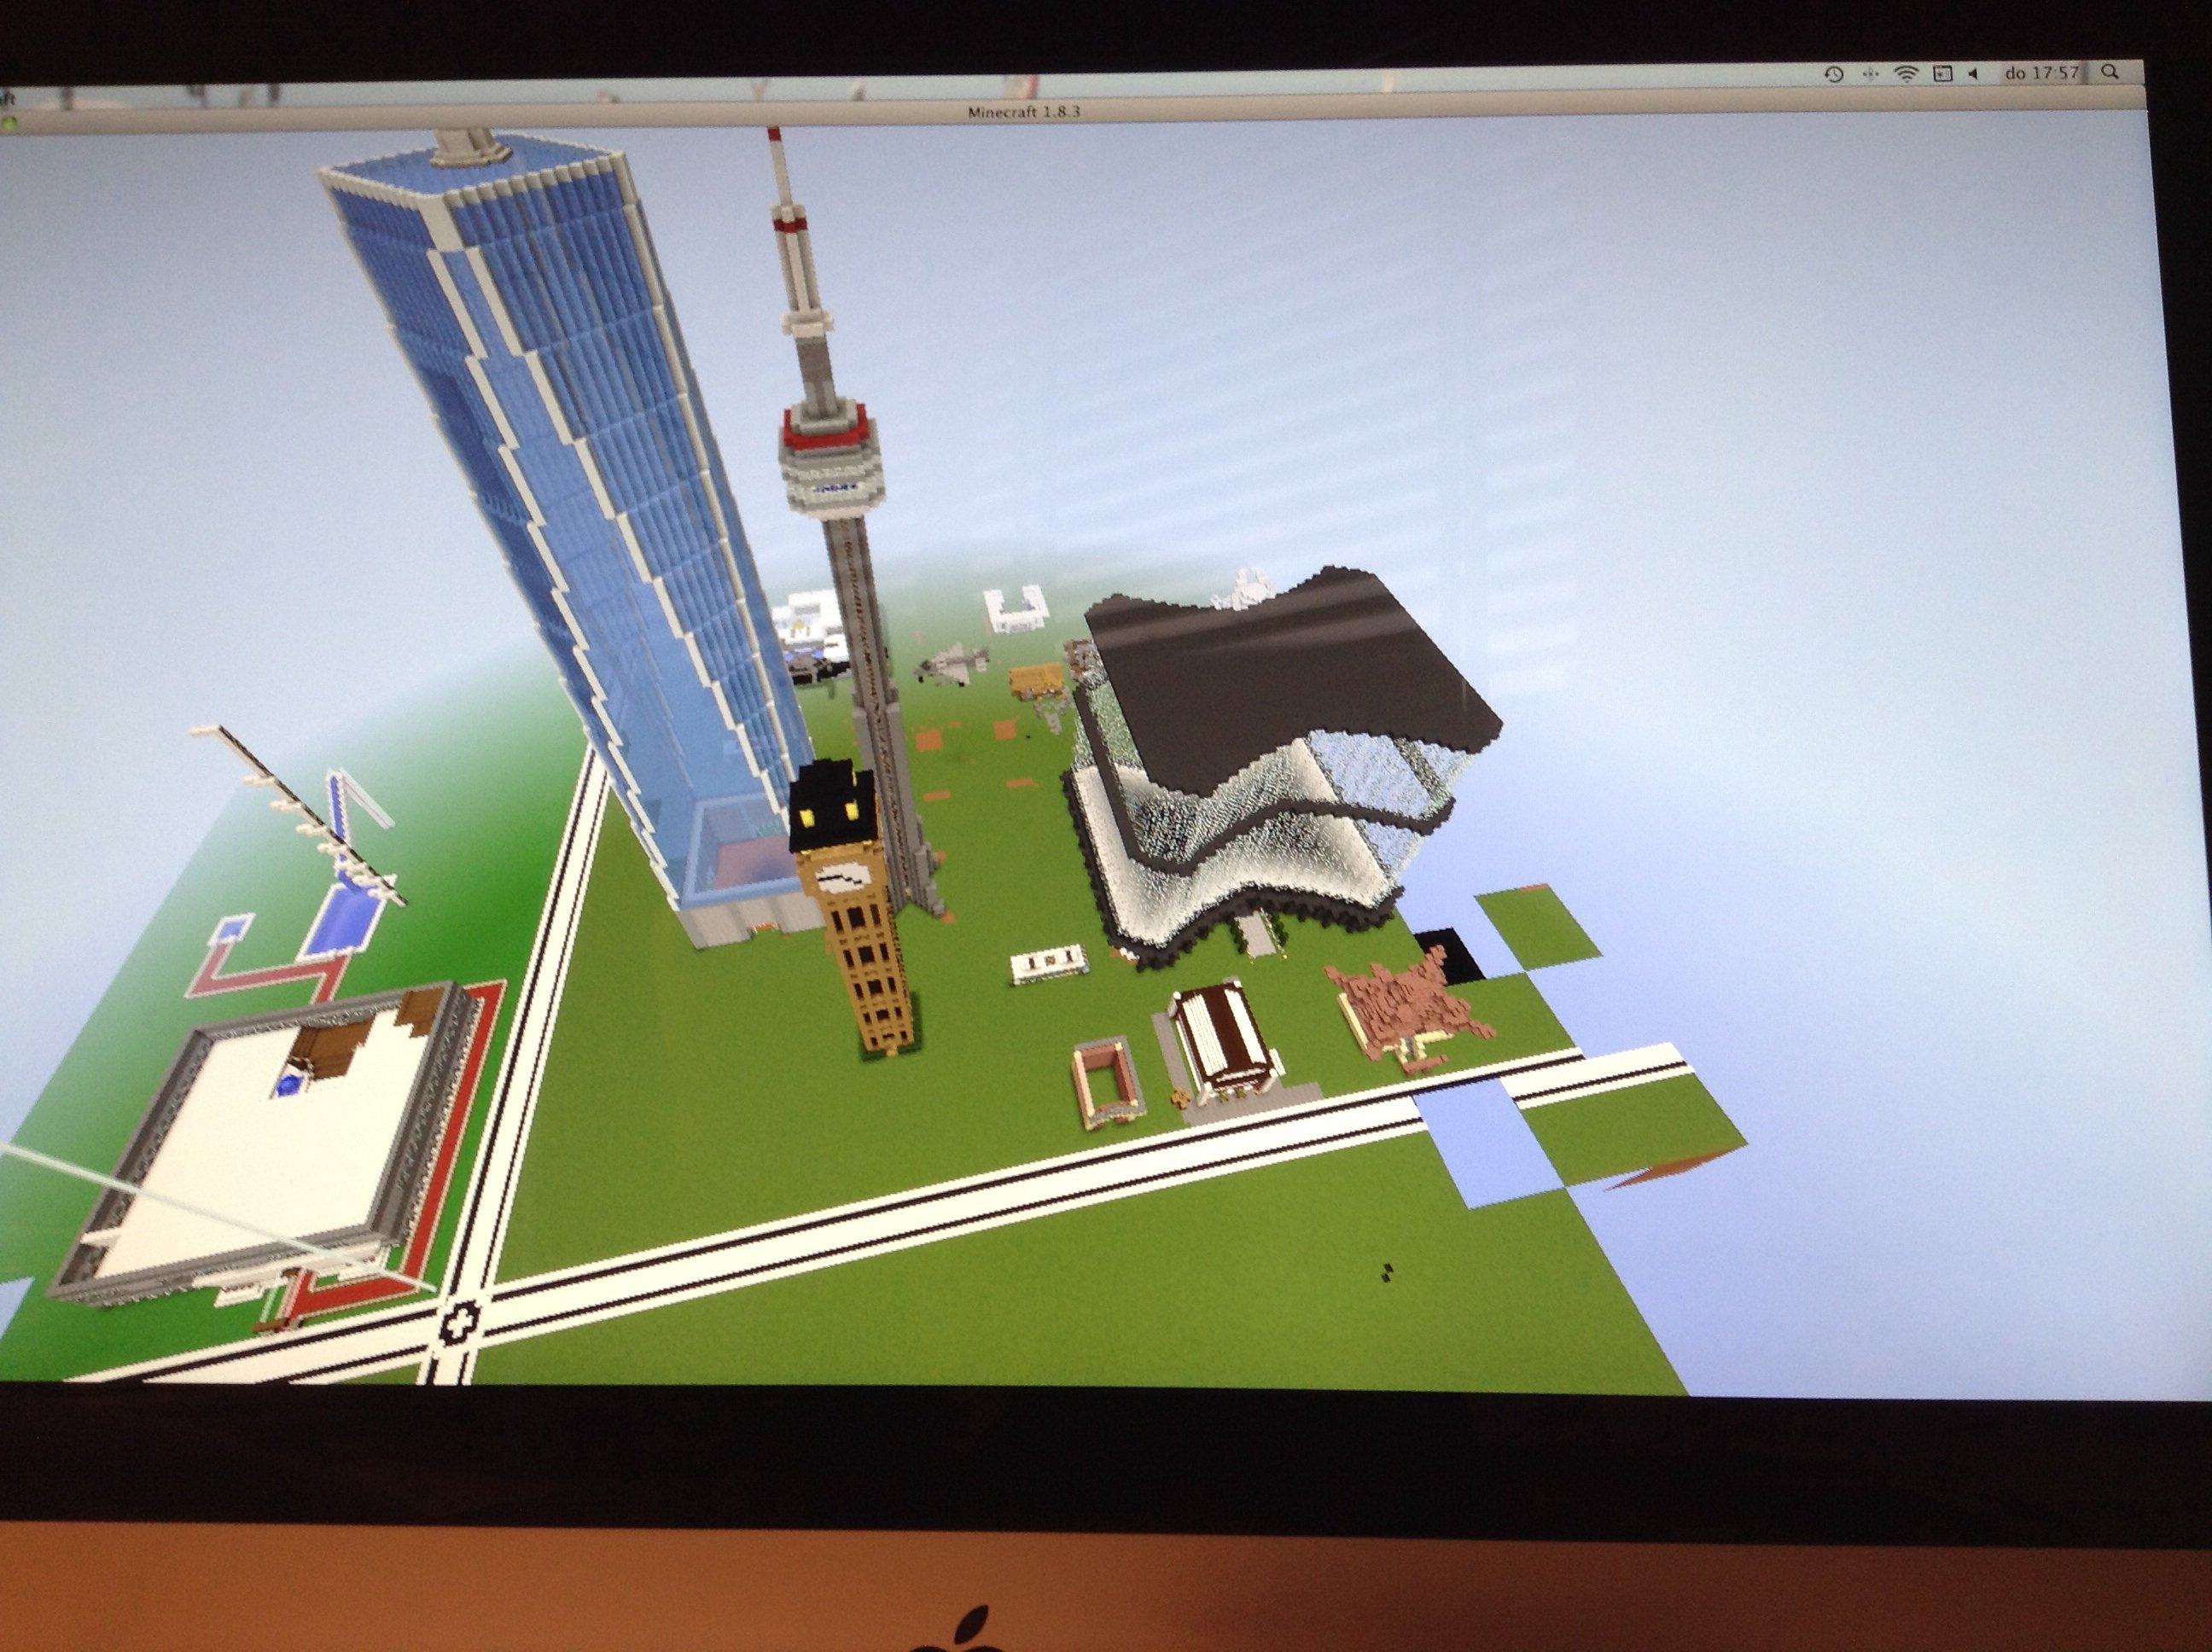Open the clock showing do 17:57
Viewport: 2212px width, 1652px height.
[2043, 73]
